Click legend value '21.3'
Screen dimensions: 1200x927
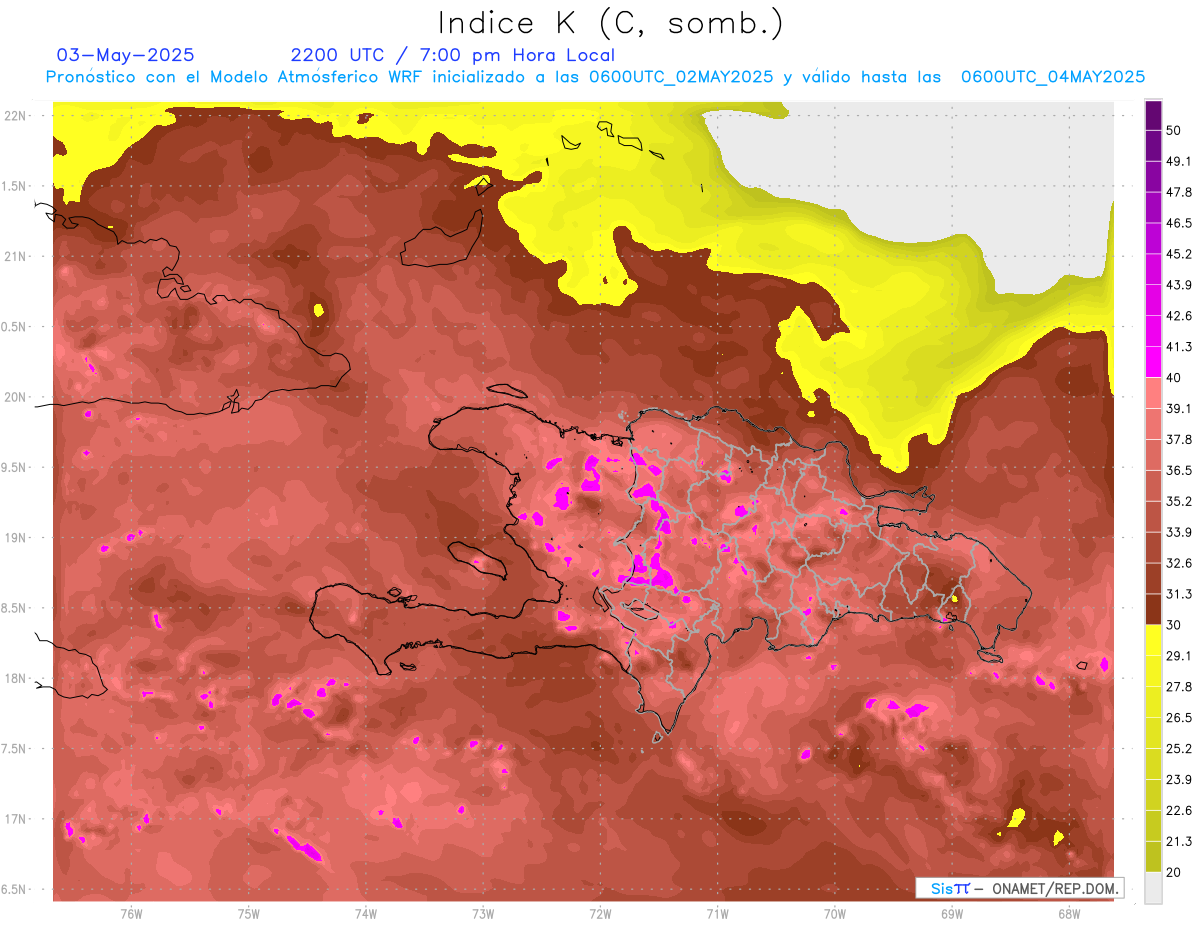click(x=1179, y=841)
